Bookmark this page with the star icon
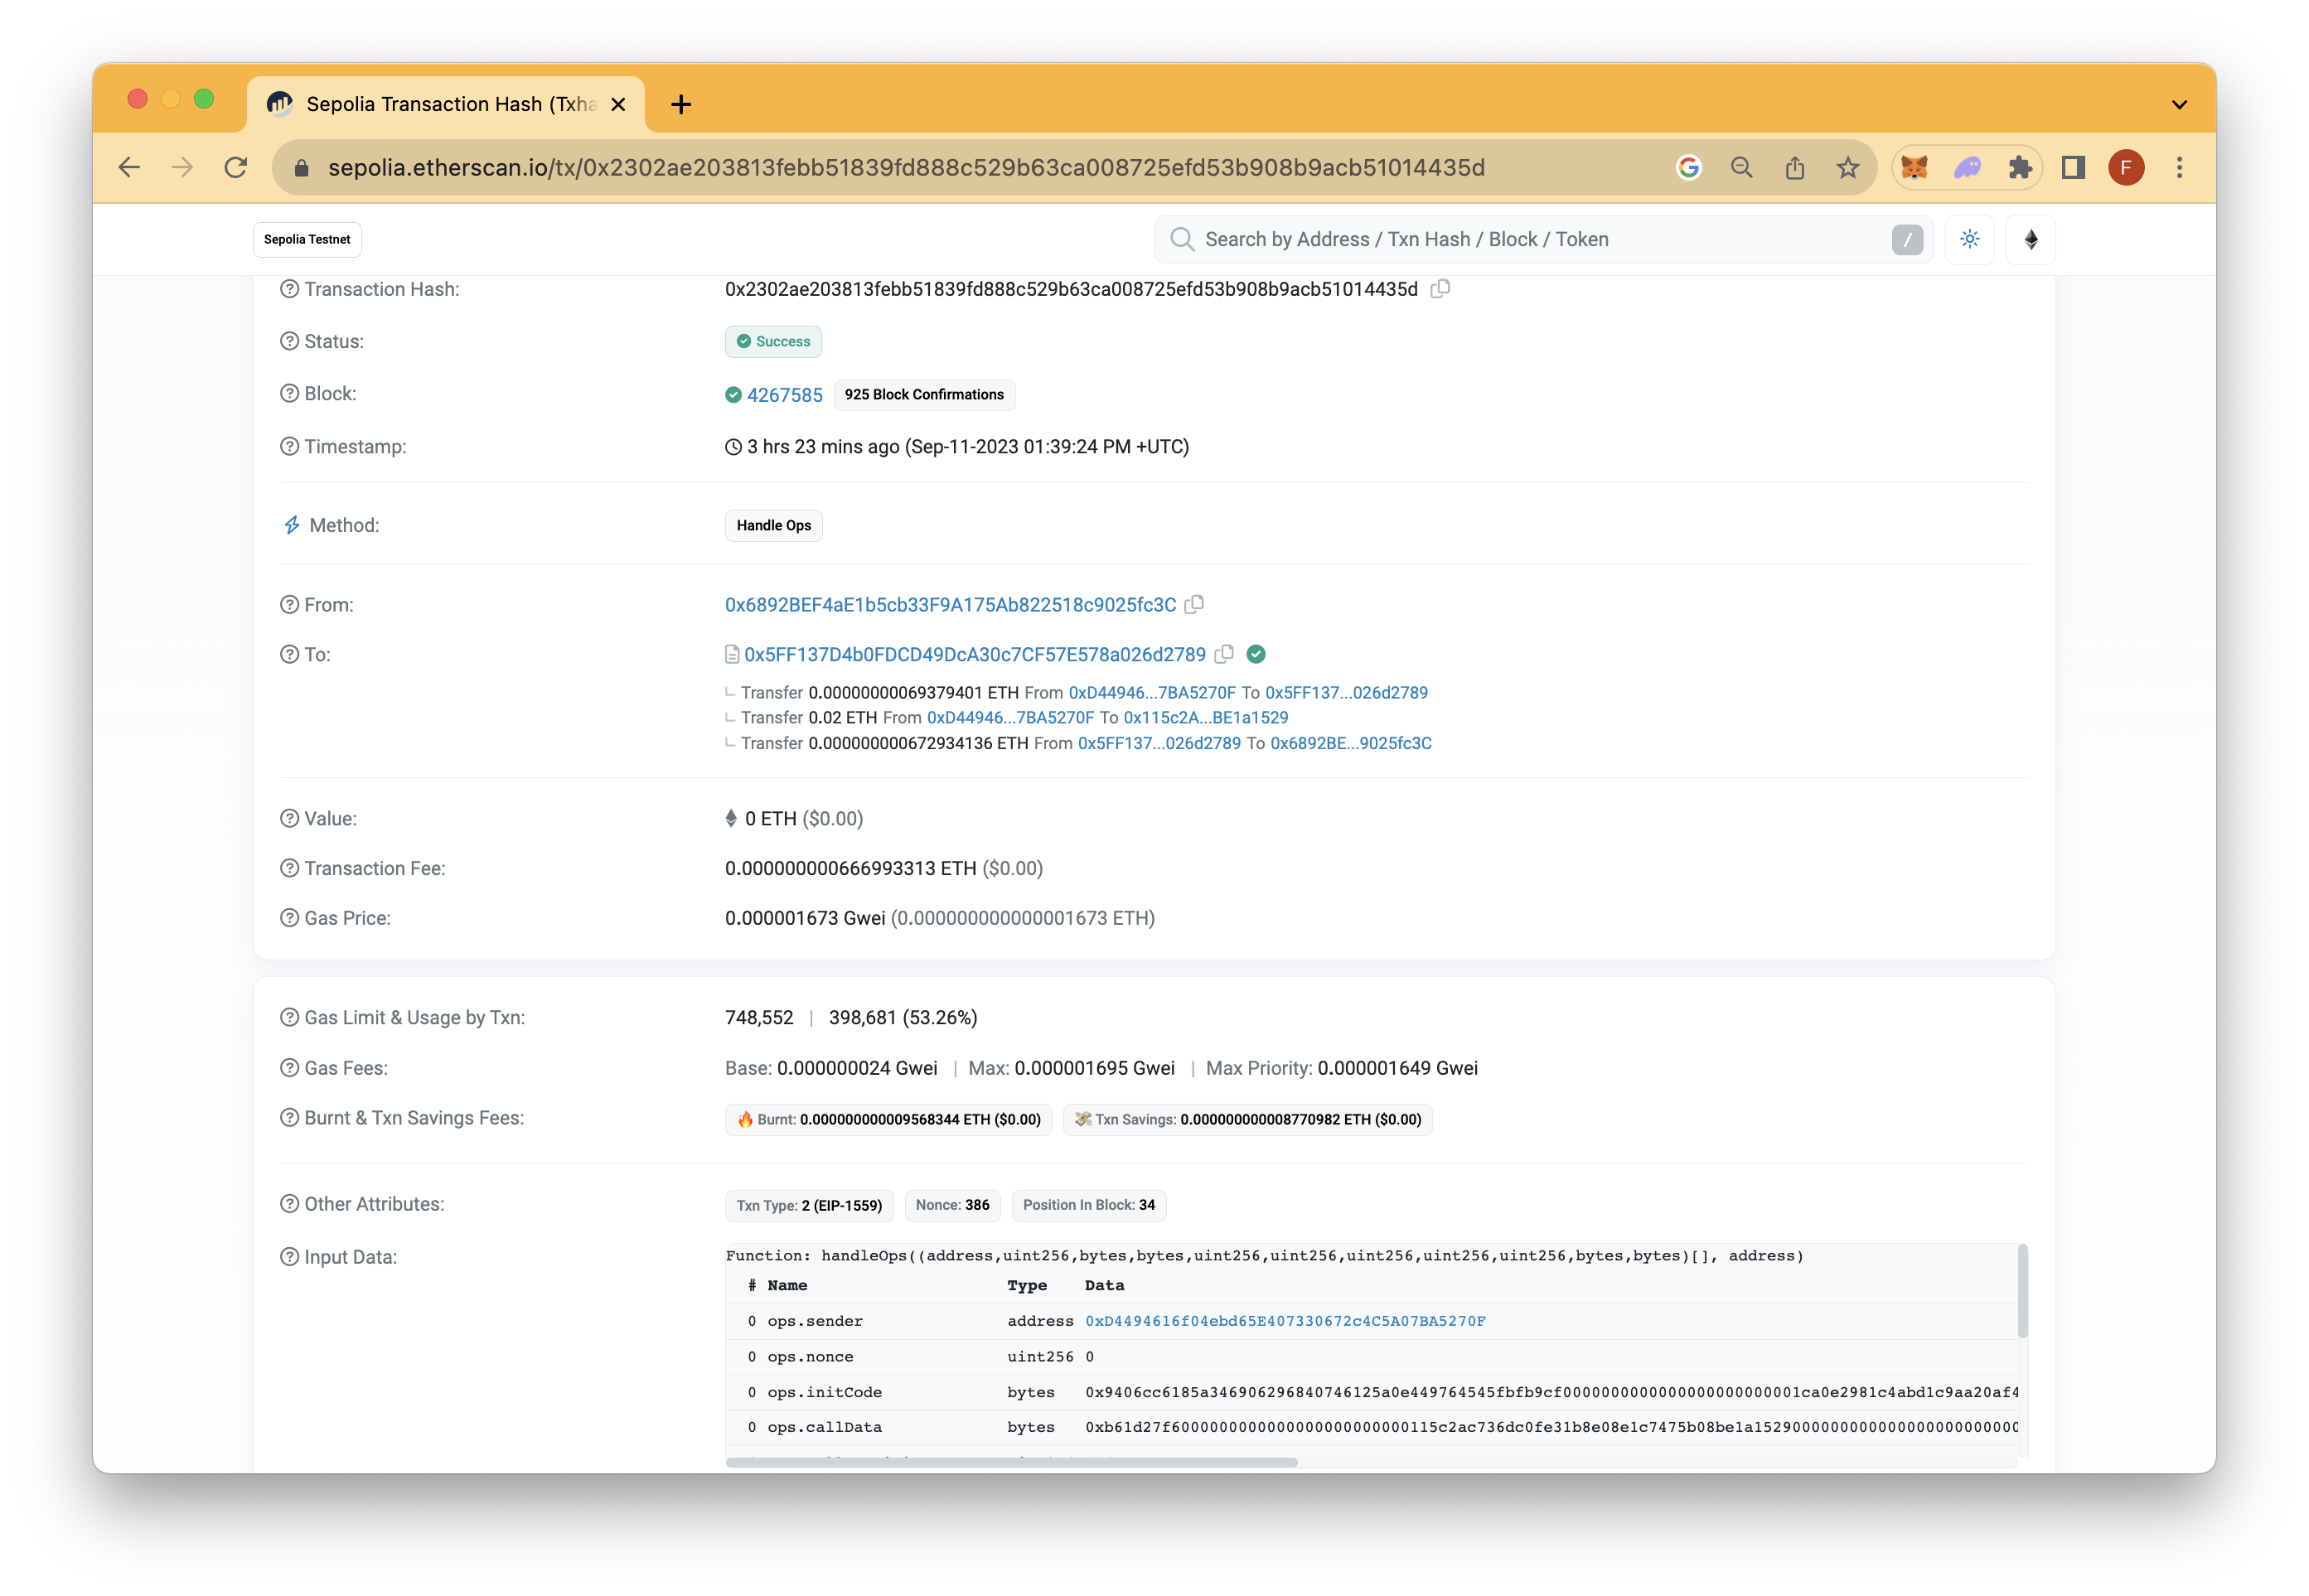Viewport: 2309px width, 1596px height. 1847,167
